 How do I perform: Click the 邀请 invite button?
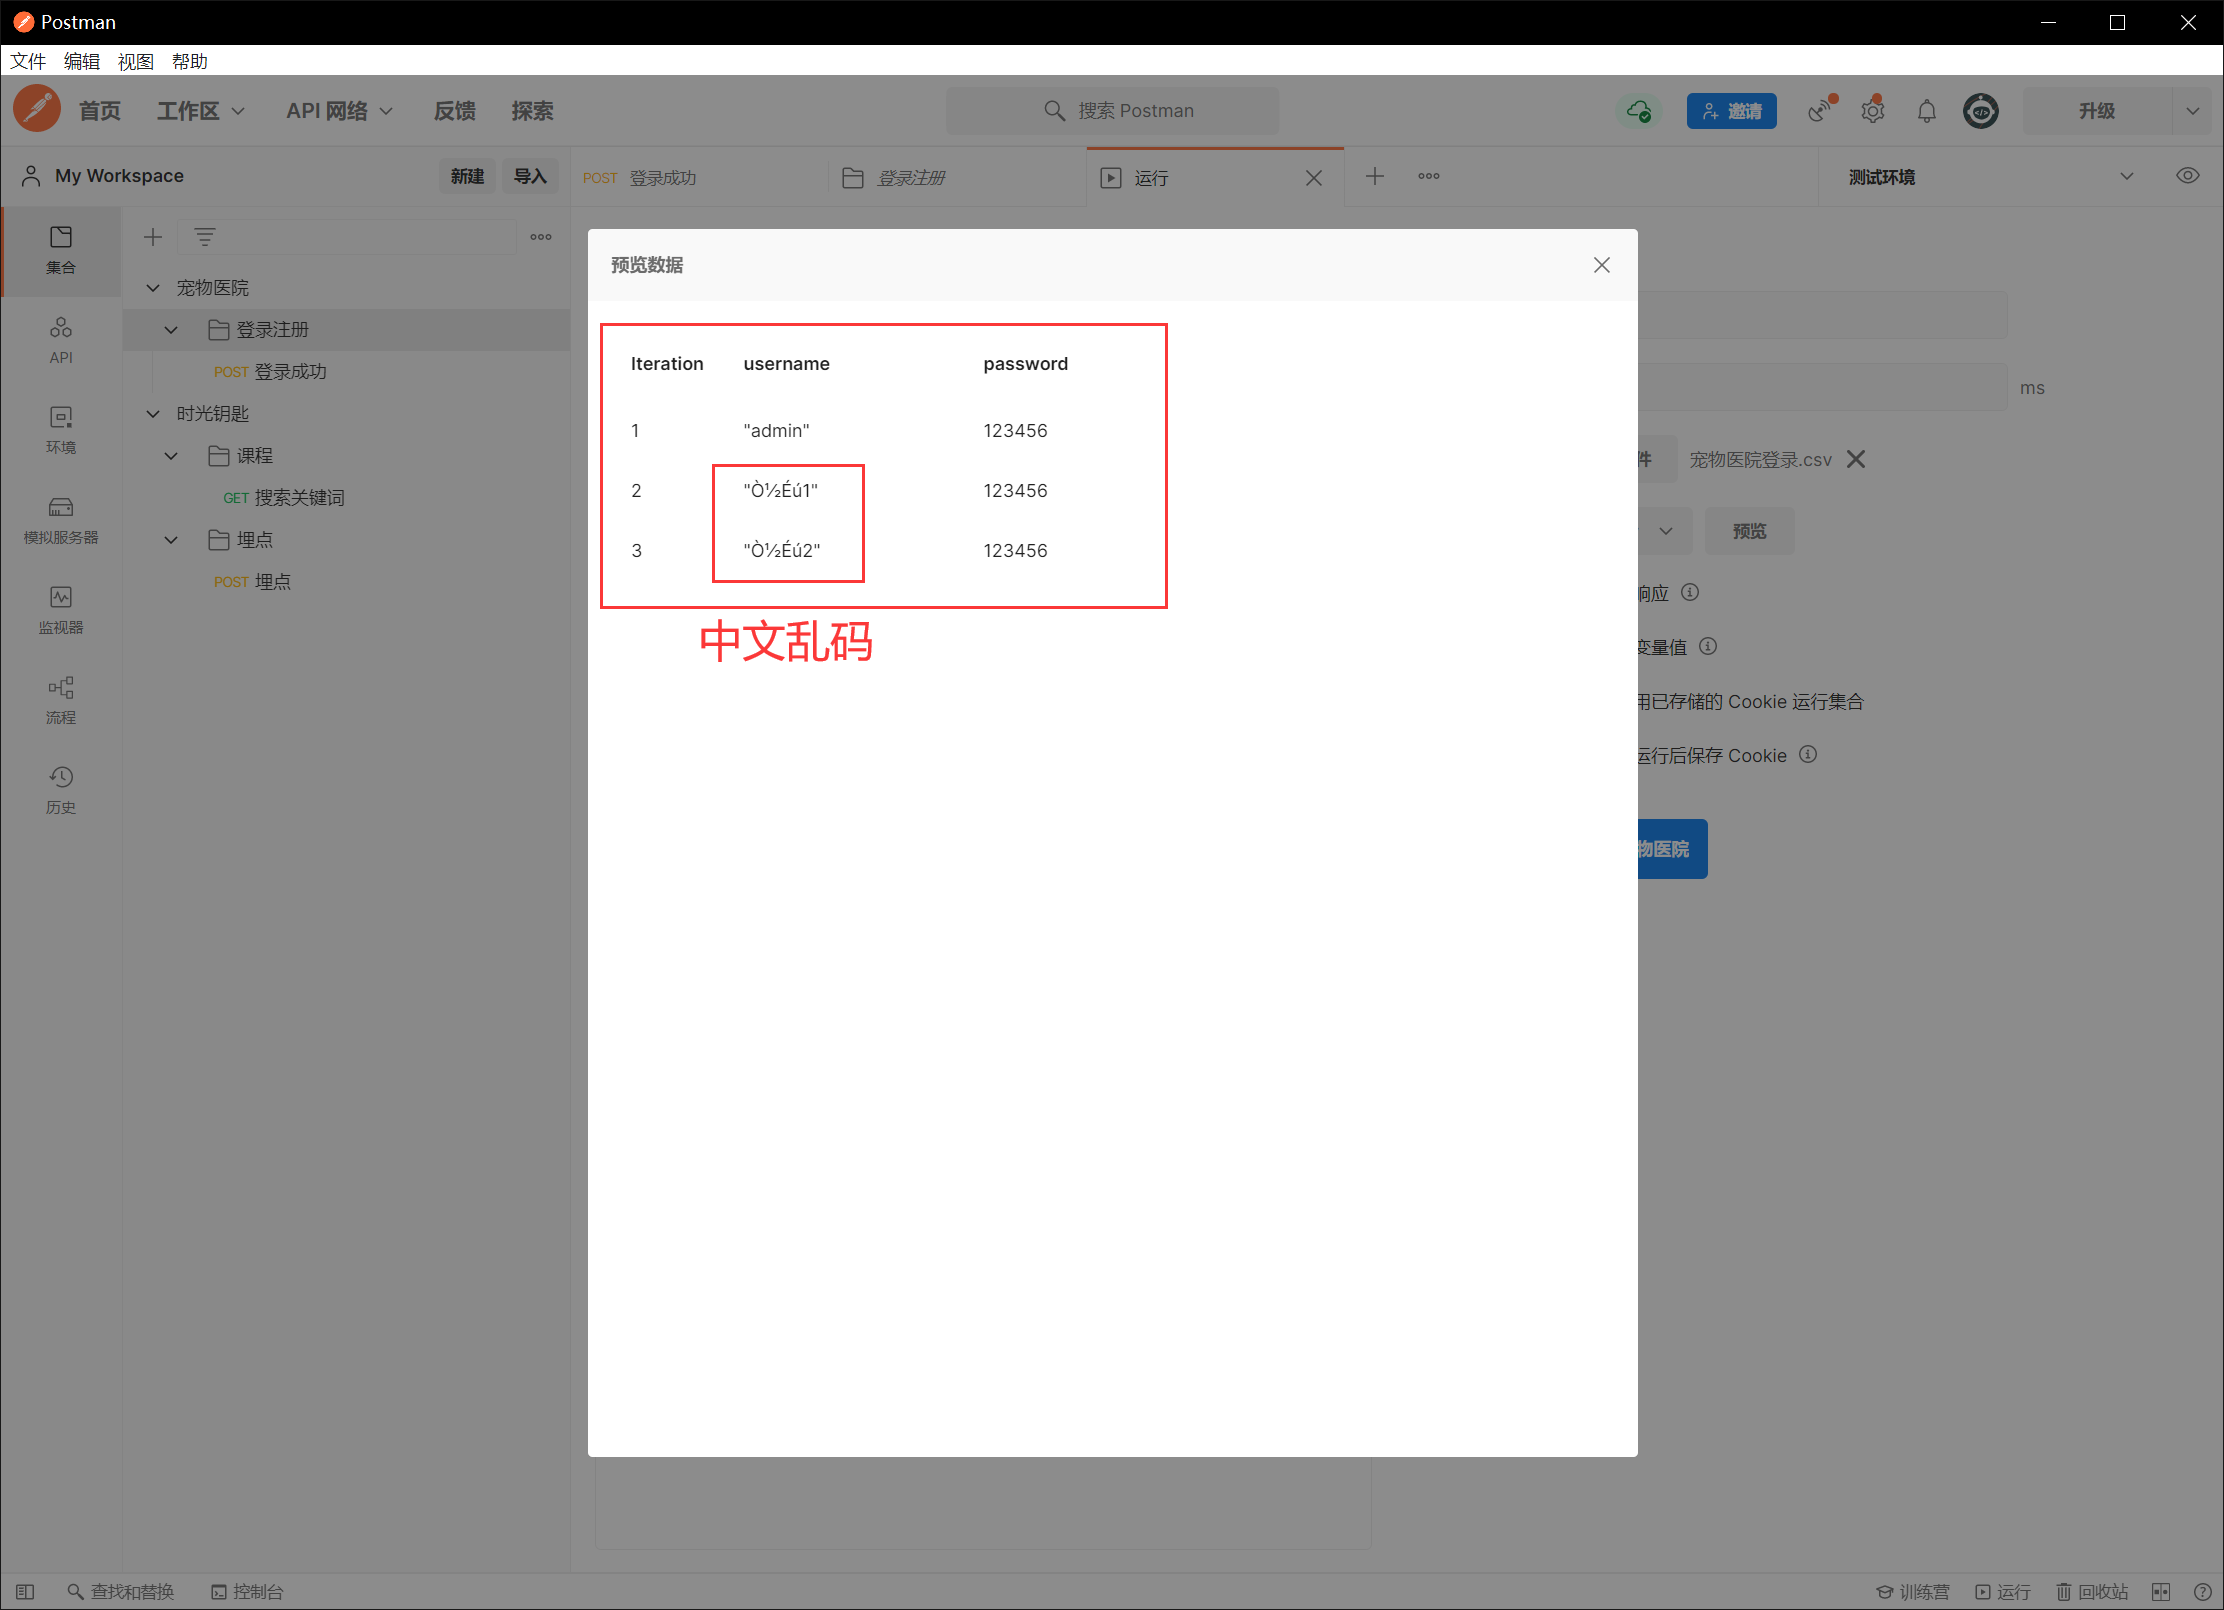[1731, 111]
